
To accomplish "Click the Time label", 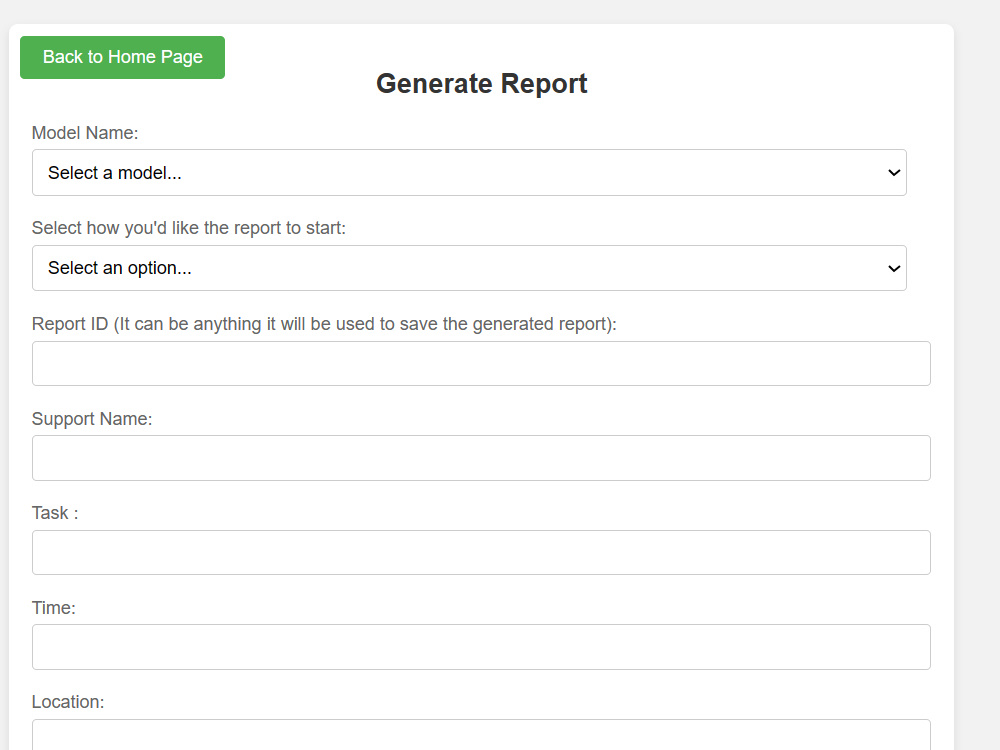I will click(x=54, y=607).
